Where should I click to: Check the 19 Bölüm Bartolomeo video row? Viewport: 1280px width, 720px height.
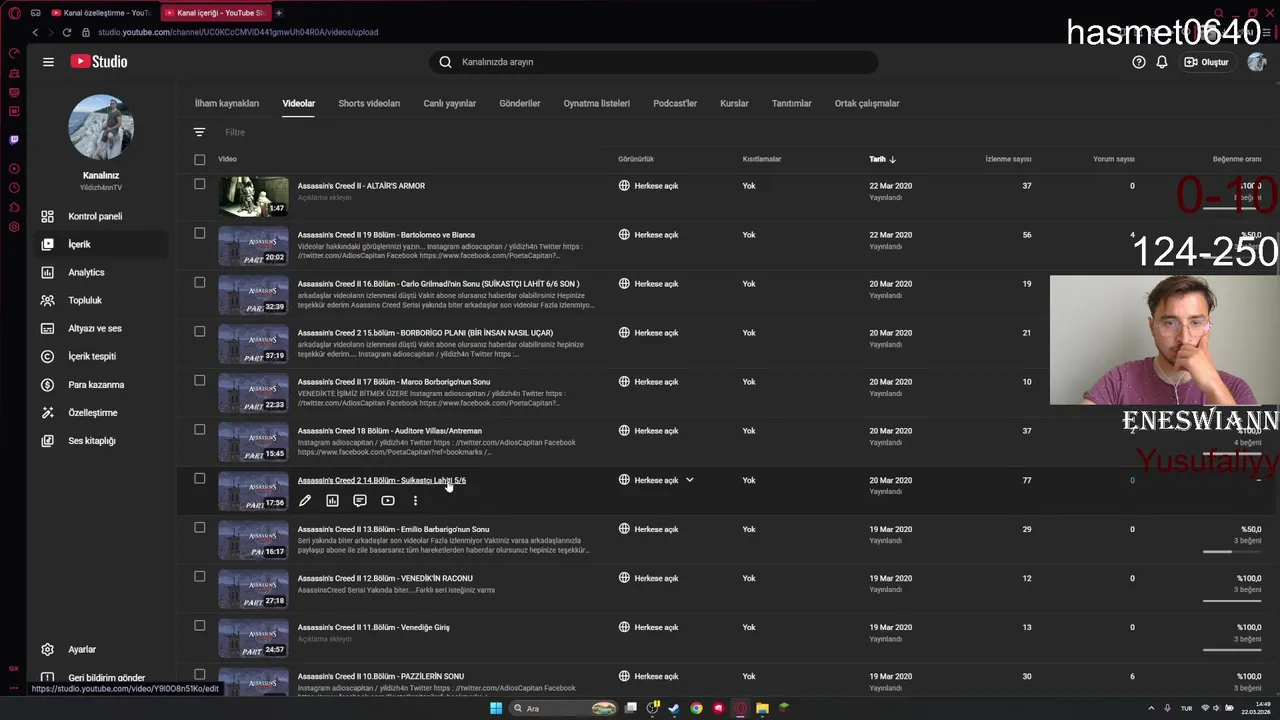[200, 233]
